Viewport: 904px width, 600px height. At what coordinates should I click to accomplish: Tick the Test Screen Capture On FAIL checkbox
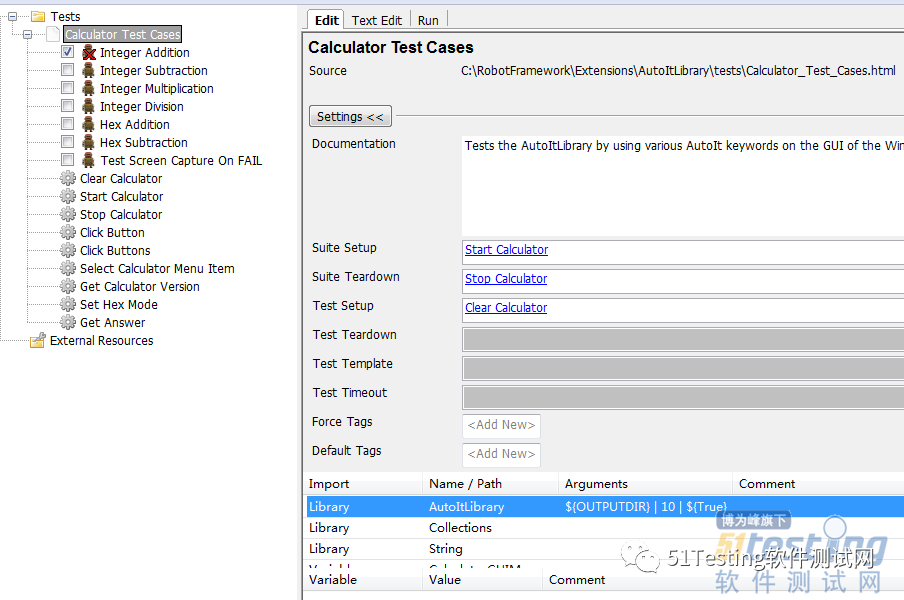67,160
